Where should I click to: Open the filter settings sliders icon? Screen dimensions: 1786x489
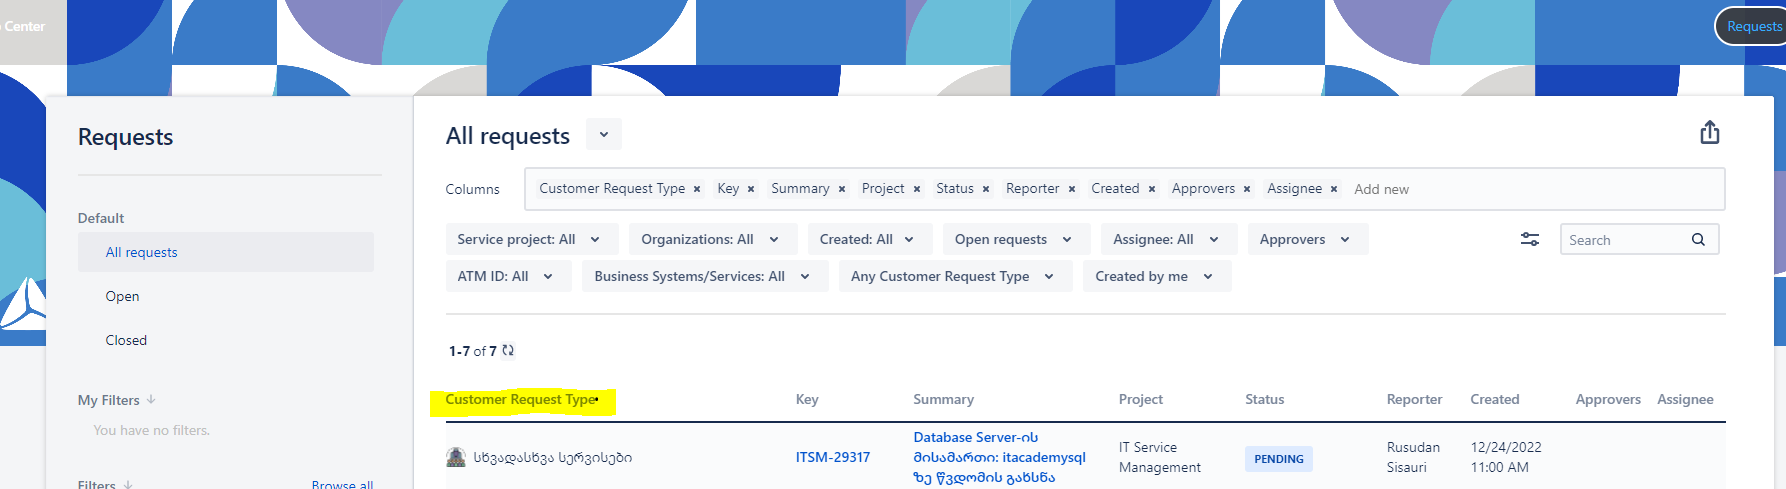point(1530,239)
